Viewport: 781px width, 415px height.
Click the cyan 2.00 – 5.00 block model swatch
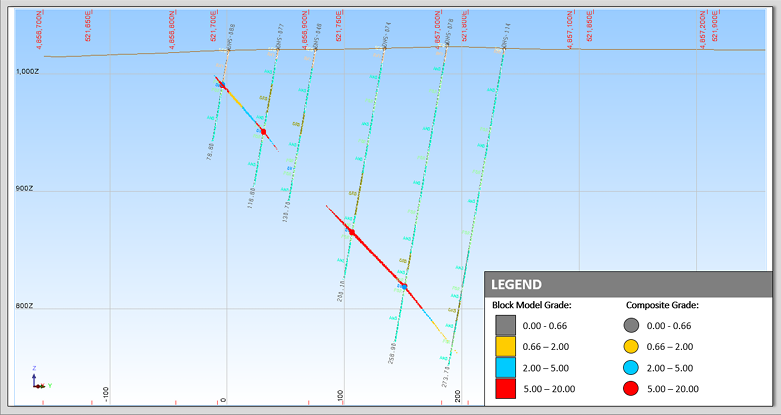(505, 367)
